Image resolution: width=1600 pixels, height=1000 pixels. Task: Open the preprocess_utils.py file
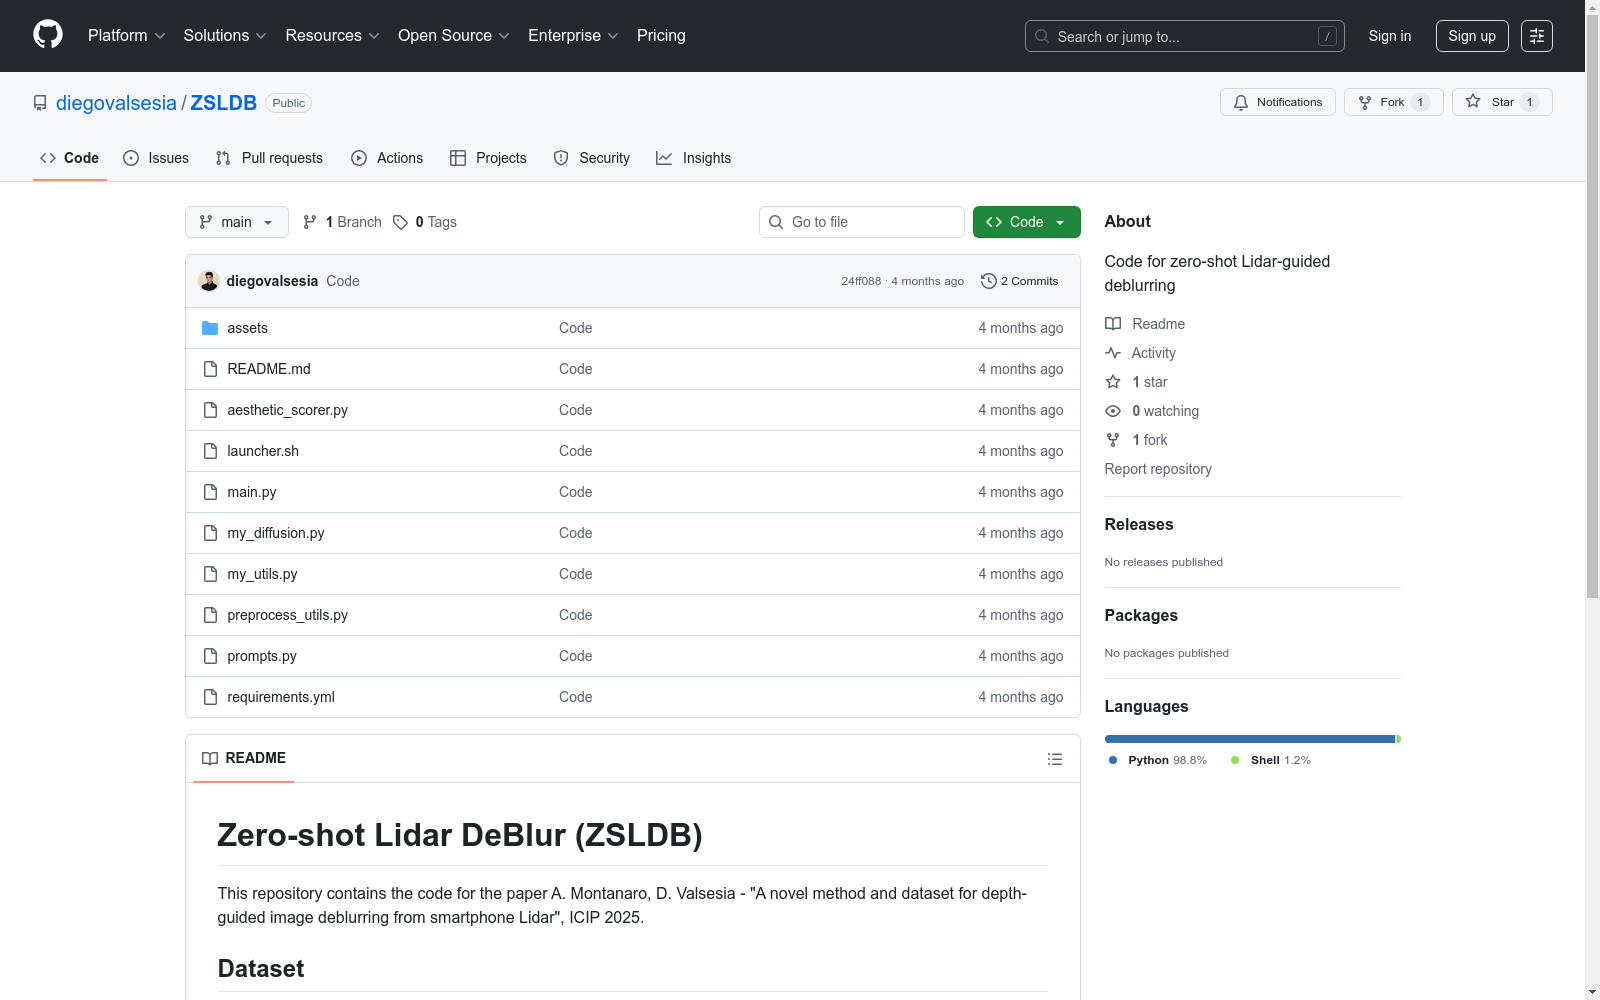(x=288, y=615)
